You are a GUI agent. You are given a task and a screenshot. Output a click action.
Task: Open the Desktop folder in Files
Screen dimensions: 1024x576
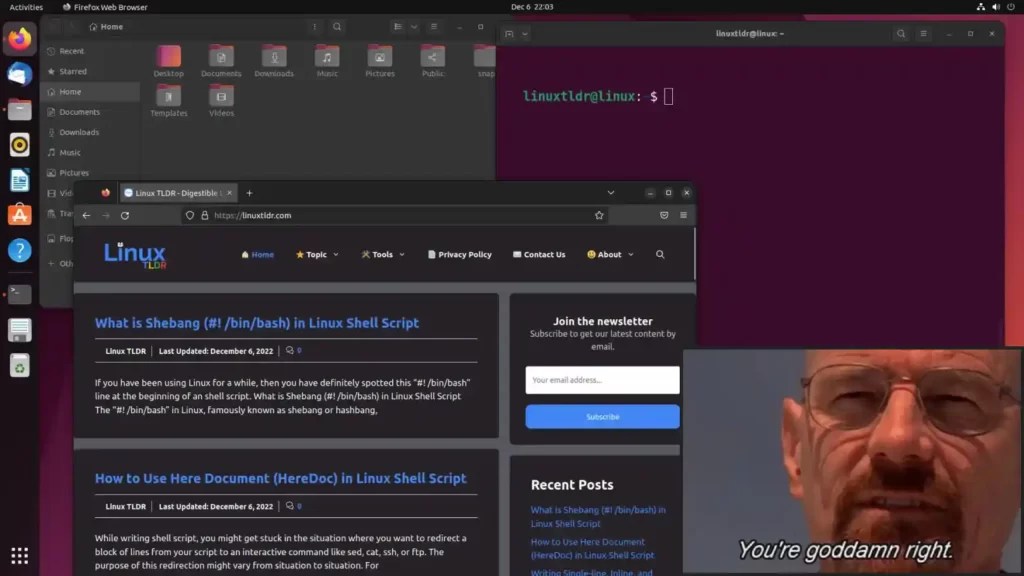click(168, 61)
